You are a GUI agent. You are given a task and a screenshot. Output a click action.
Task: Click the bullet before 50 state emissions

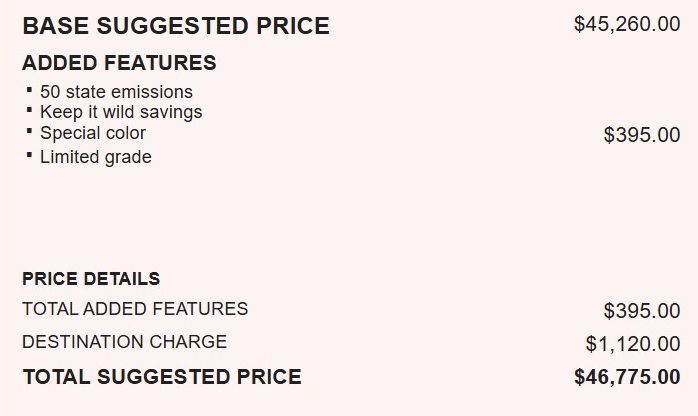click(30, 90)
